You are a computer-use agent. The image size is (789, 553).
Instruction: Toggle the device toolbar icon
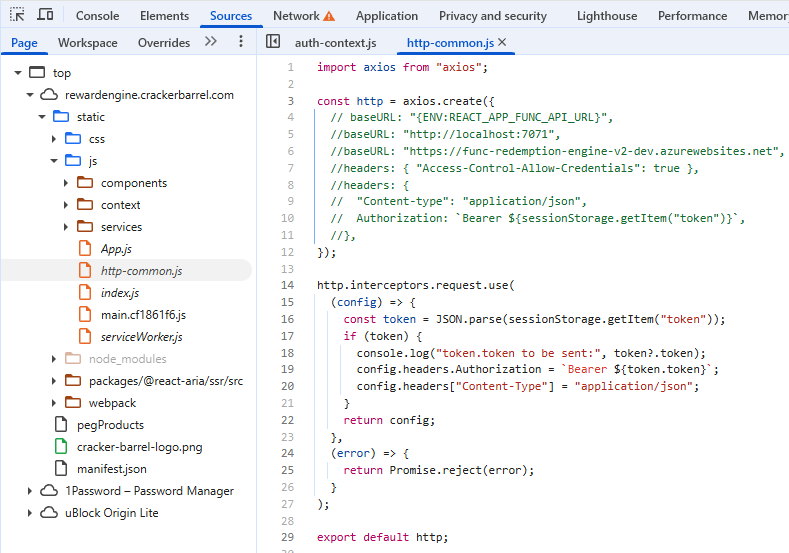point(45,16)
